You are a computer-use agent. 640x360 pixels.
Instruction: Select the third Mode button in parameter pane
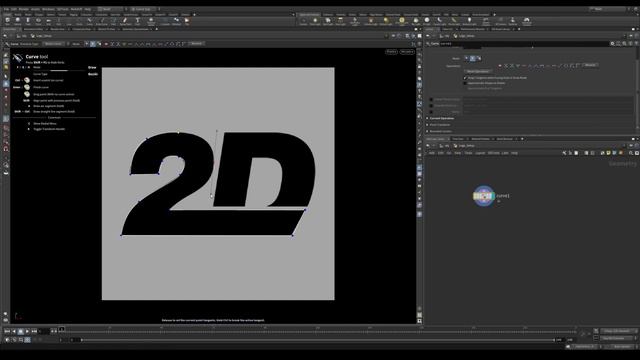pos(479,58)
